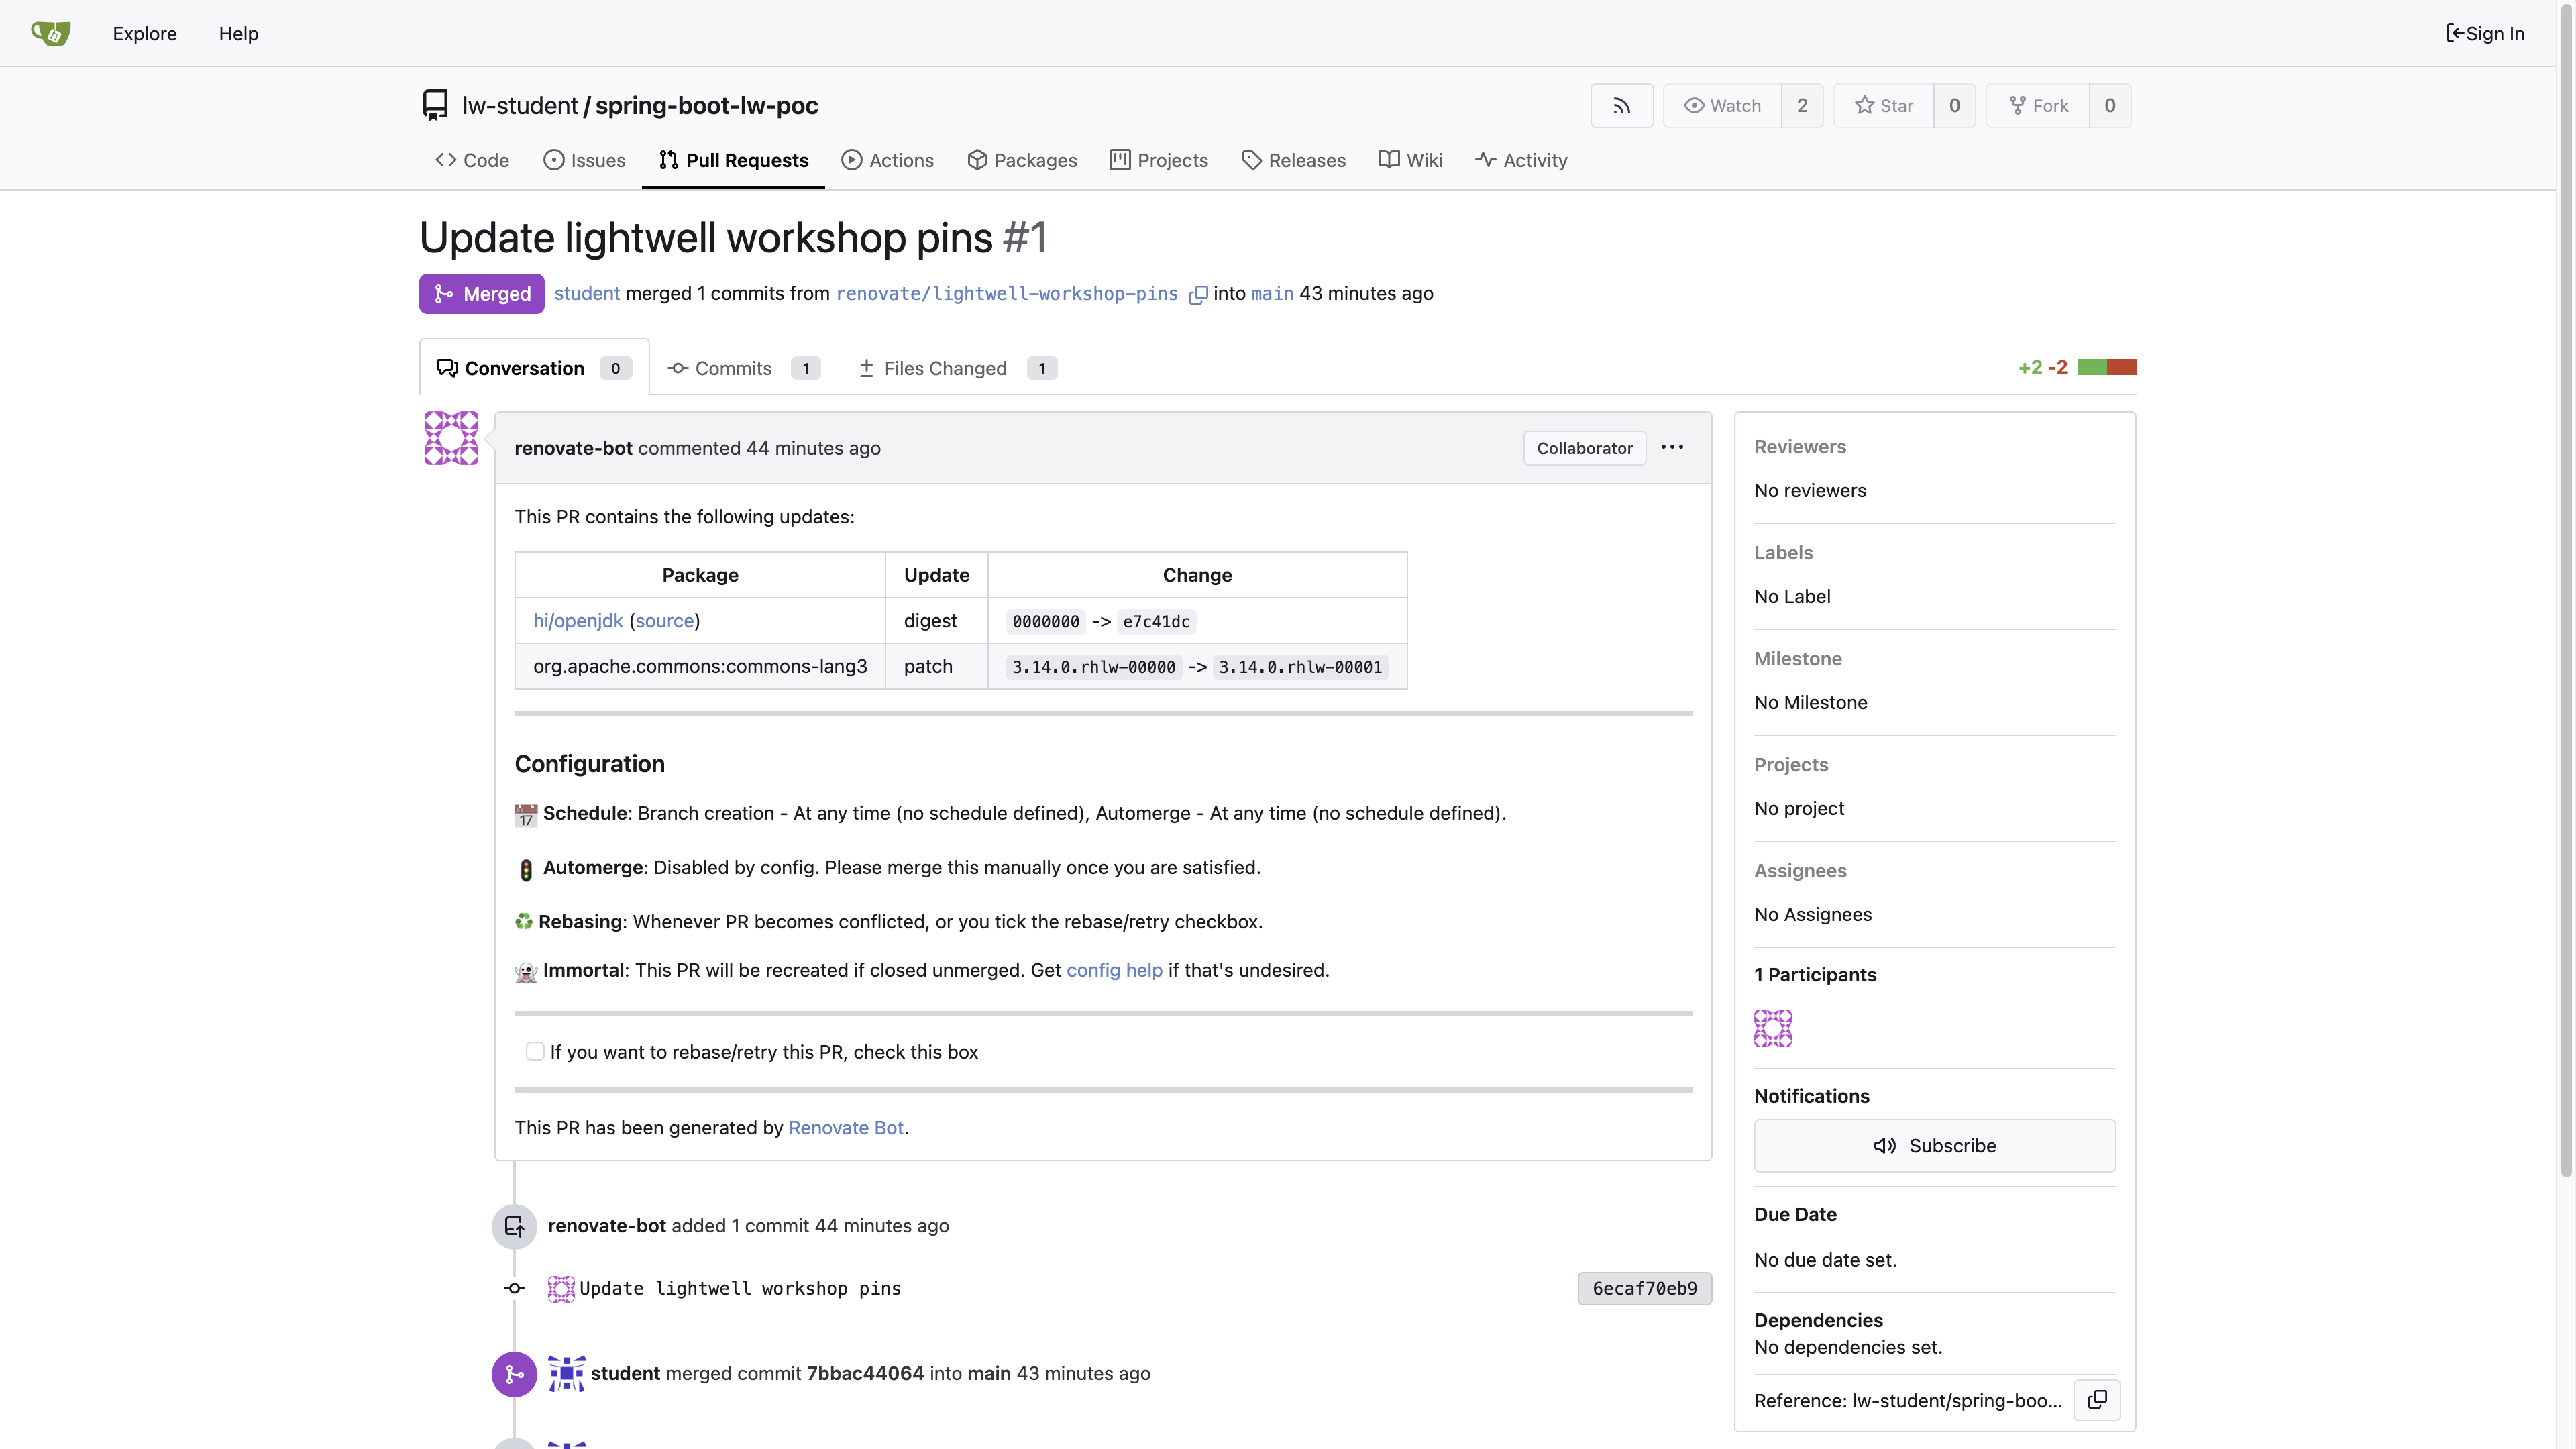Open renovate-bot commenter name link
Viewport: 2576px width, 1449px height.
click(x=573, y=448)
